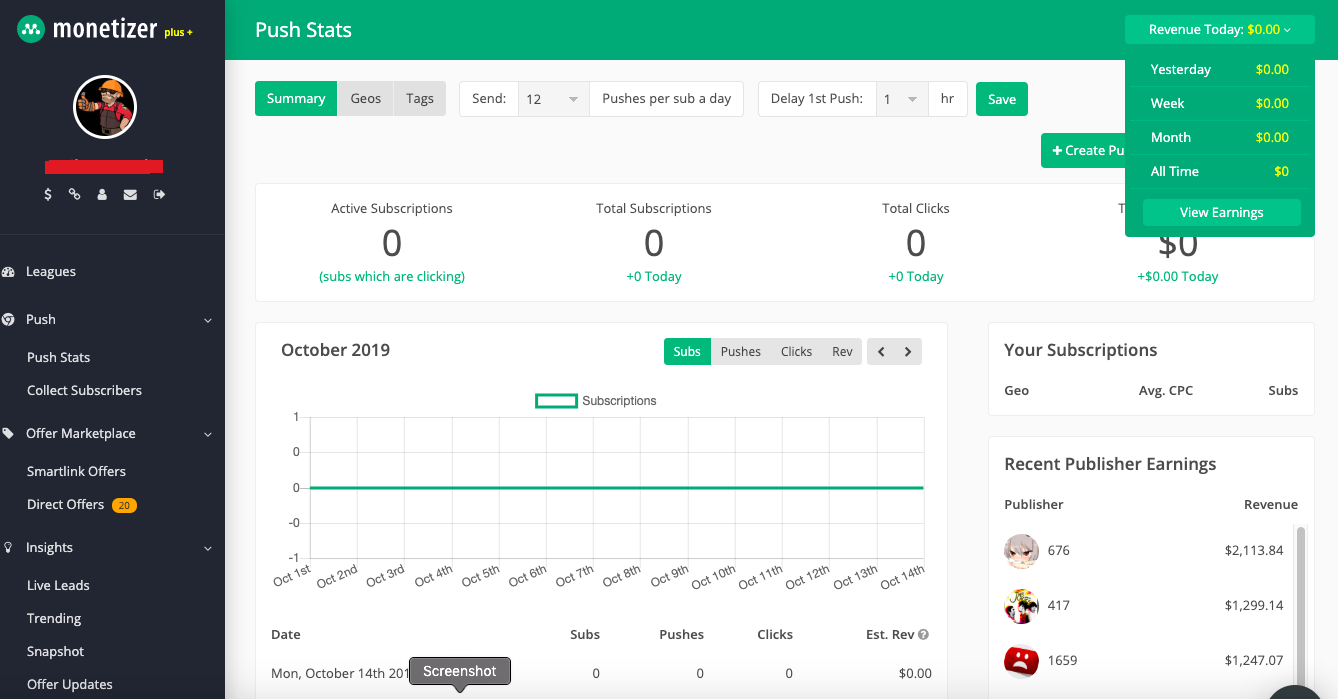Select the Month revenue row
Viewport: 1338px width, 699px height.
(1219, 137)
